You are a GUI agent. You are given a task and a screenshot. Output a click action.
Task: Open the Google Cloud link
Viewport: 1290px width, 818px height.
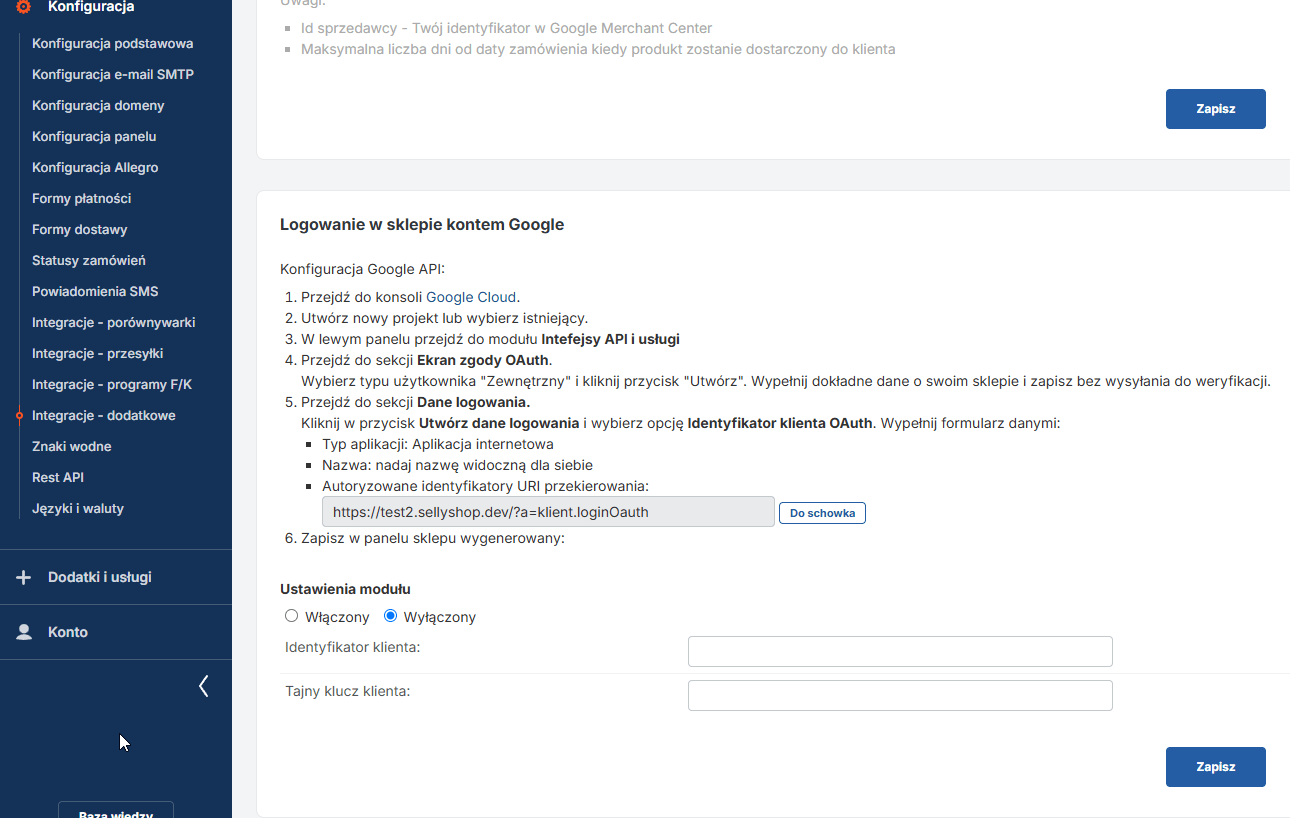tap(471, 297)
